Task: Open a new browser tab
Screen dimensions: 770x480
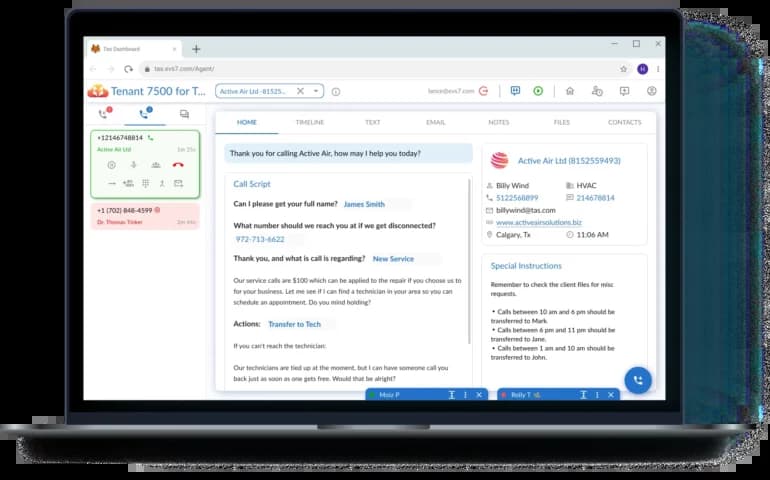Action: (x=196, y=49)
